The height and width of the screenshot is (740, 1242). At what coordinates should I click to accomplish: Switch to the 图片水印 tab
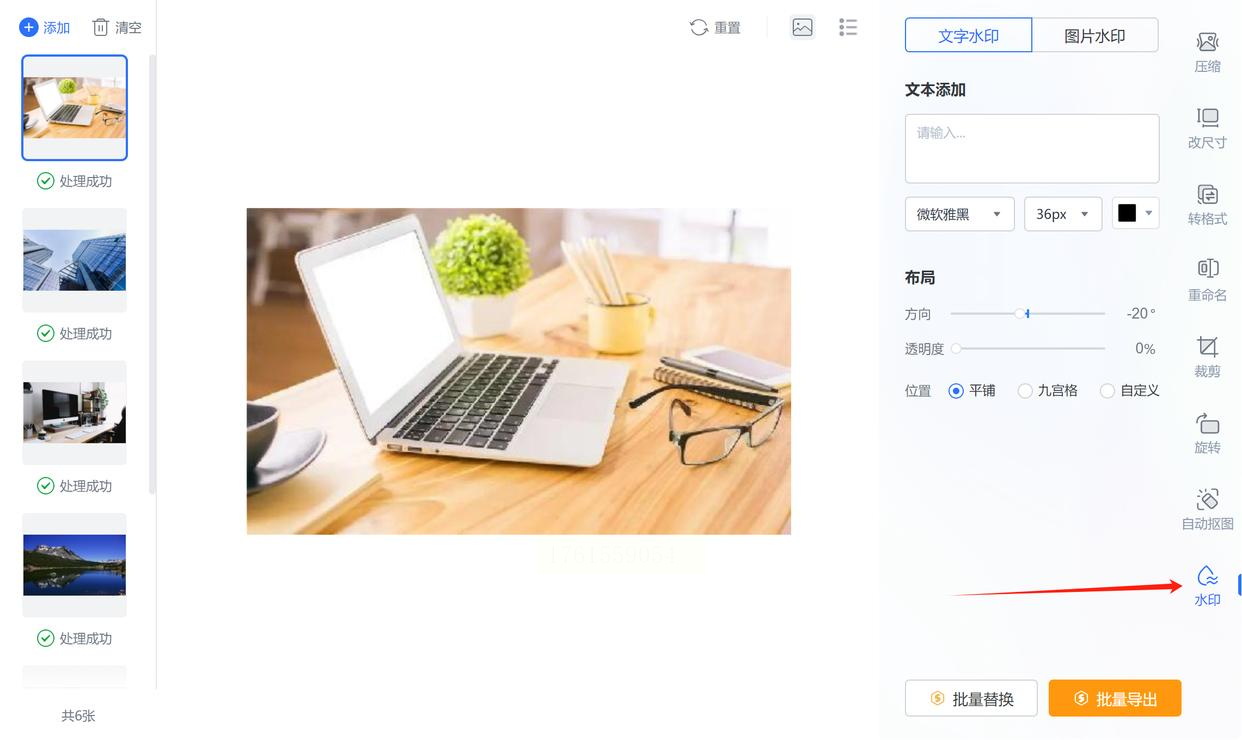(x=1095, y=35)
